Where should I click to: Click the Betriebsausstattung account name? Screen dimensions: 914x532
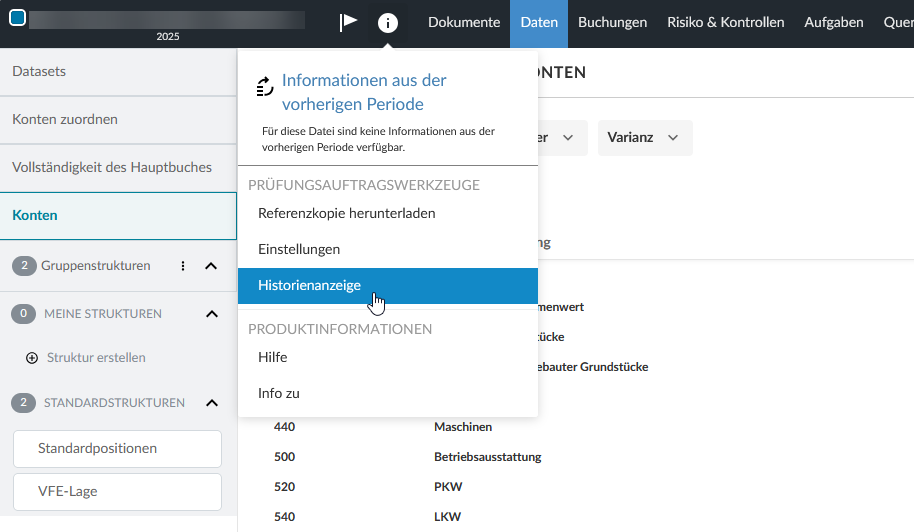[487, 457]
